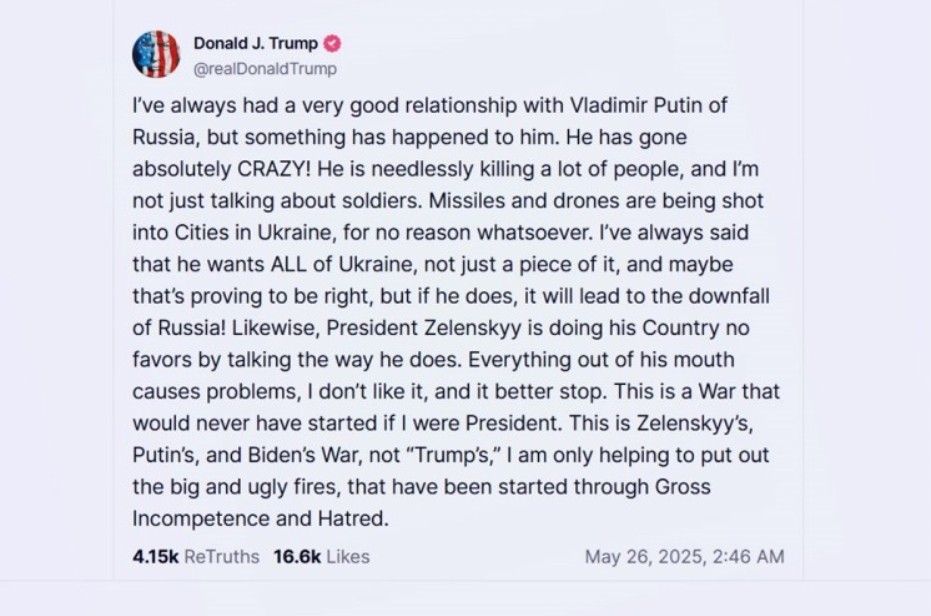The height and width of the screenshot is (616, 931).
Task: Click the Likes label
Action: click(348, 557)
